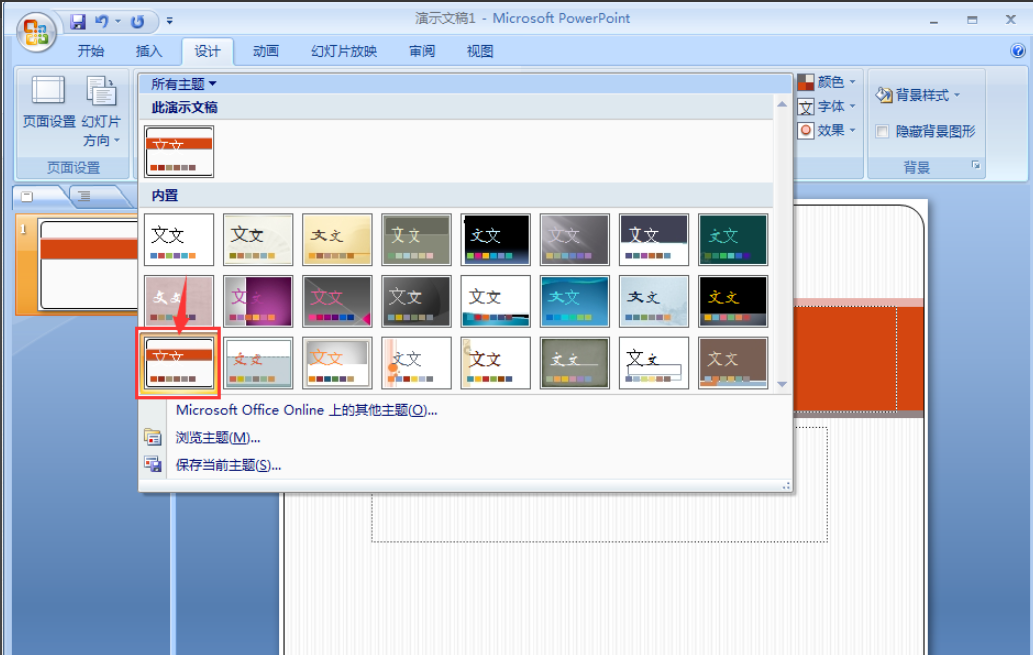Apply the white theme with teal wave footer
Viewport: 1033px width, 655px height.
point(495,301)
